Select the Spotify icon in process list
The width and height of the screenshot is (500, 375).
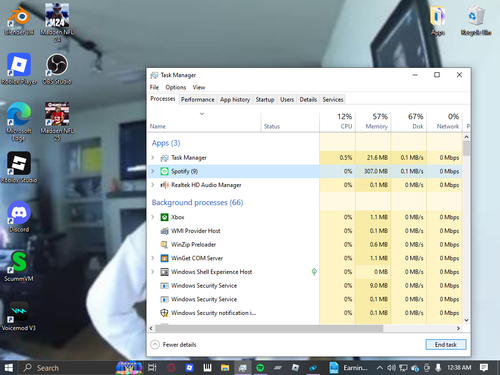coord(164,171)
